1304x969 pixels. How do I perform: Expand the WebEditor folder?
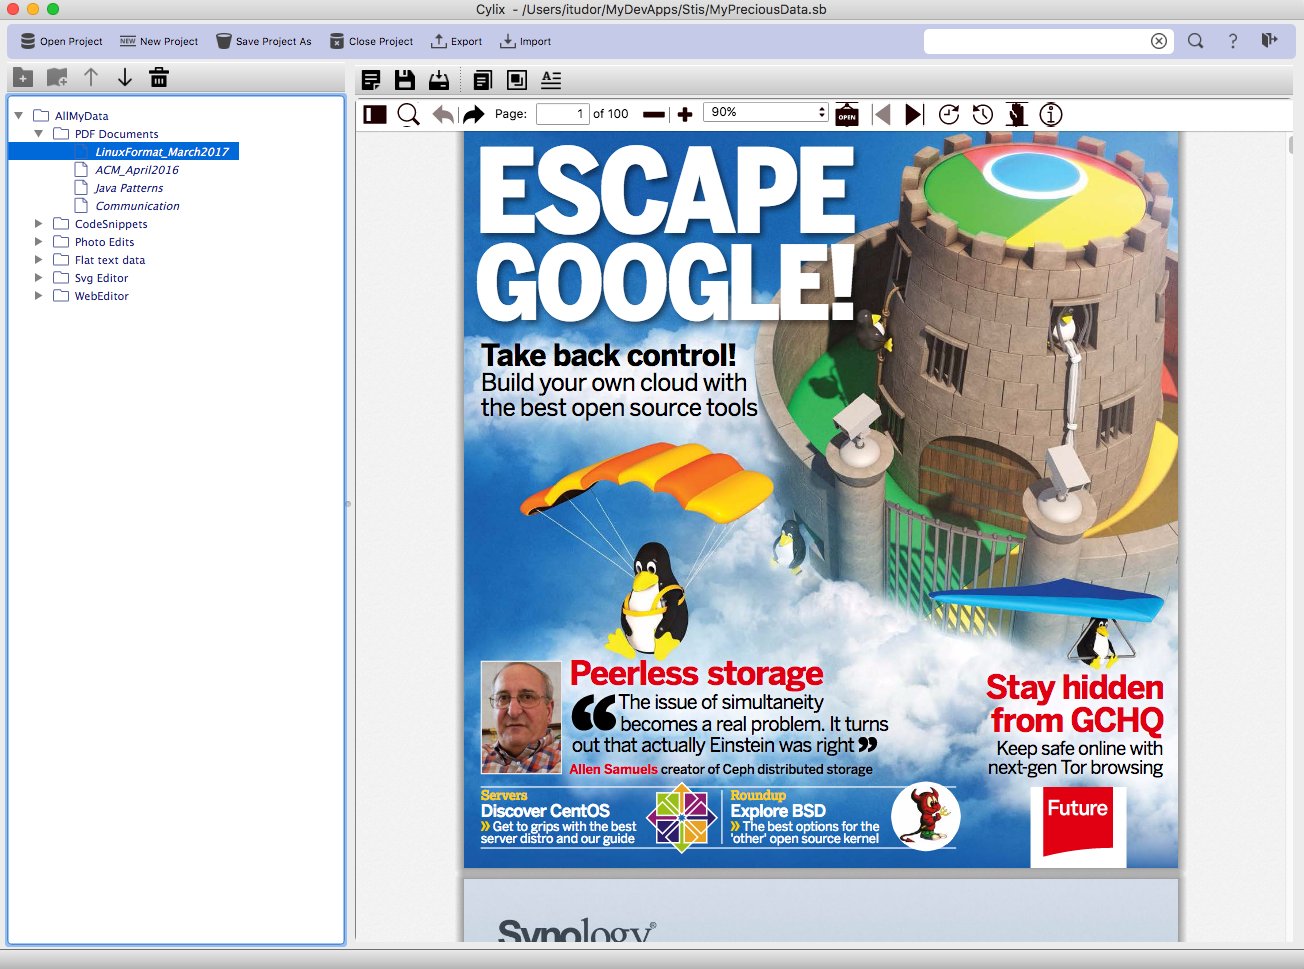tap(39, 296)
